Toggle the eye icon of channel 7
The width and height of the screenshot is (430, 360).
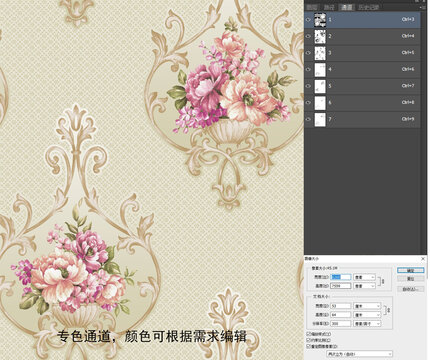(308, 119)
